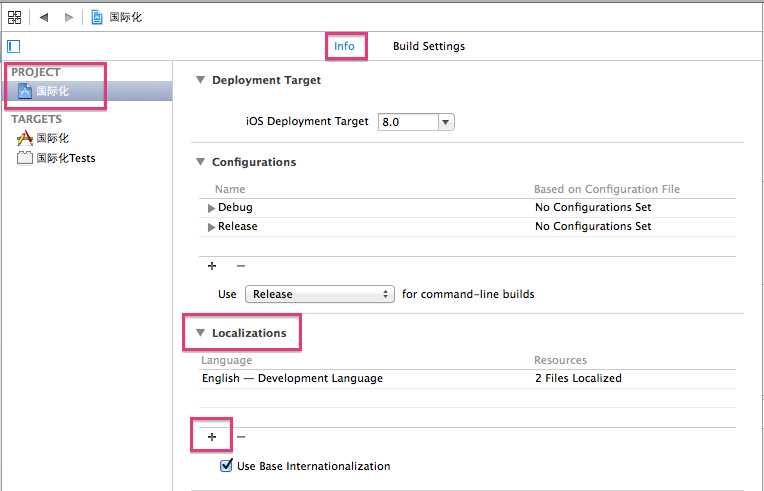Select the 国际化 project under PROJECT
The width and height of the screenshot is (764, 491).
[x=88, y=91]
